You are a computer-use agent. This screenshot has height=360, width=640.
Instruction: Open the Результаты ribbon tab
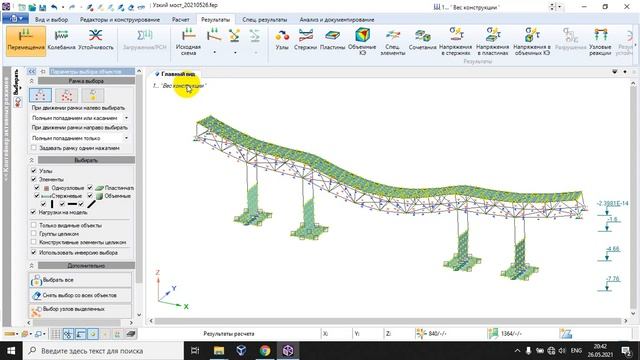[x=216, y=20]
